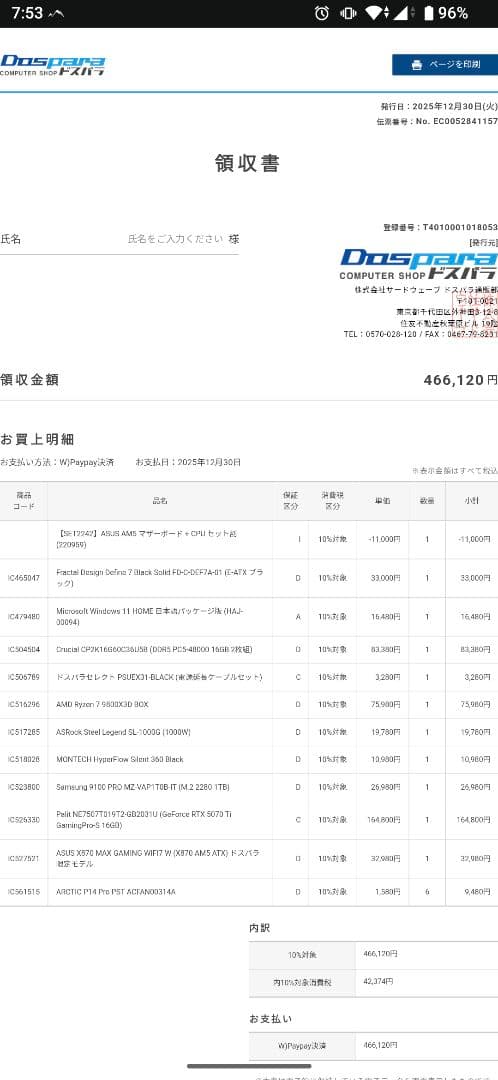Tap the AMD Ryzen 7 9800X3D BOX item
The image size is (498, 1080).
click(x=102, y=705)
